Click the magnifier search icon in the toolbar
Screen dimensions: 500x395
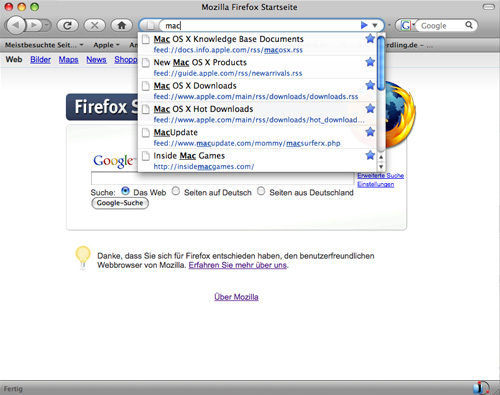469,25
